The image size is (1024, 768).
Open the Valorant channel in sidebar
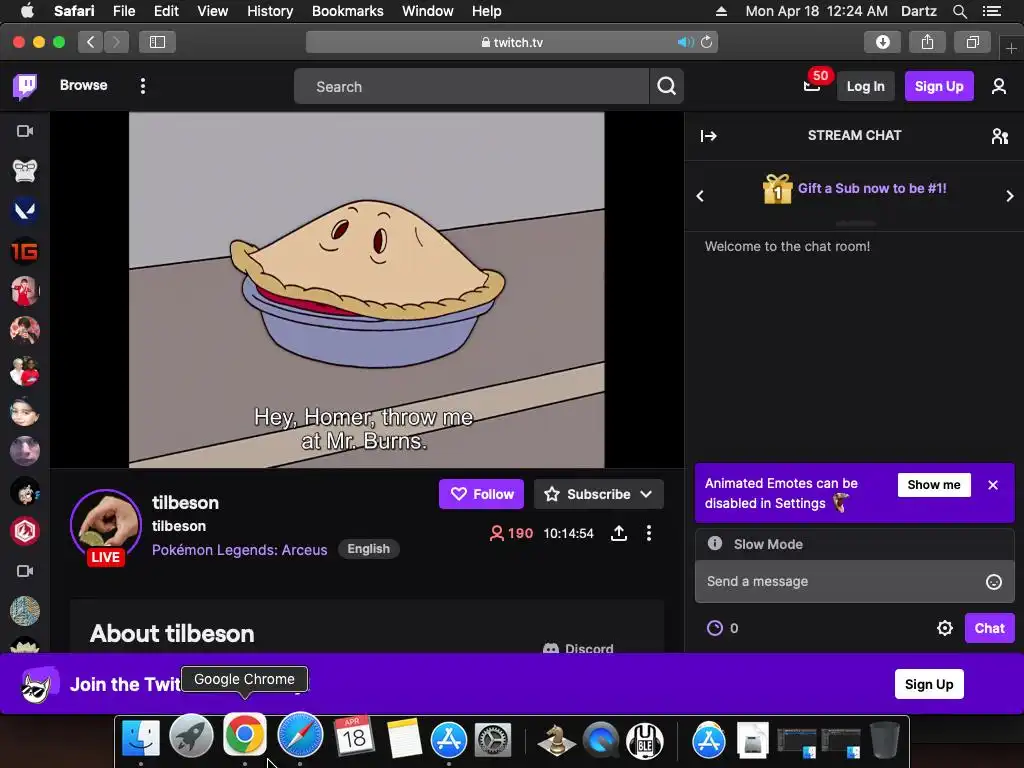25,210
